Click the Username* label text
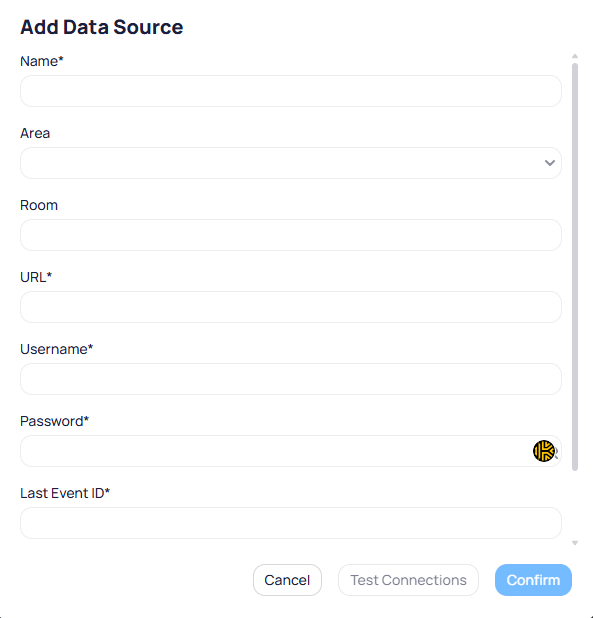Image resolution: width=593 pixels, height=618 pixels. [x=56, y=349]
